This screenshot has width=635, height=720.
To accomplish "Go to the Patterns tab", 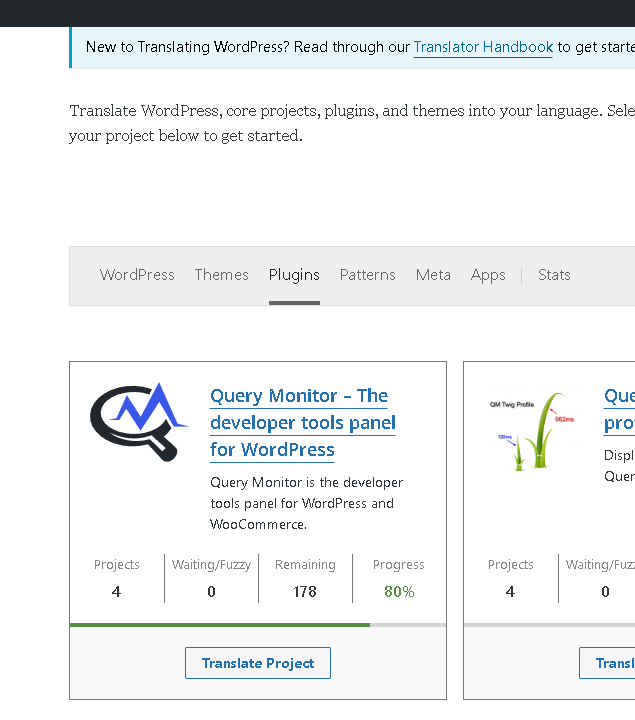I will click(367, 275).
